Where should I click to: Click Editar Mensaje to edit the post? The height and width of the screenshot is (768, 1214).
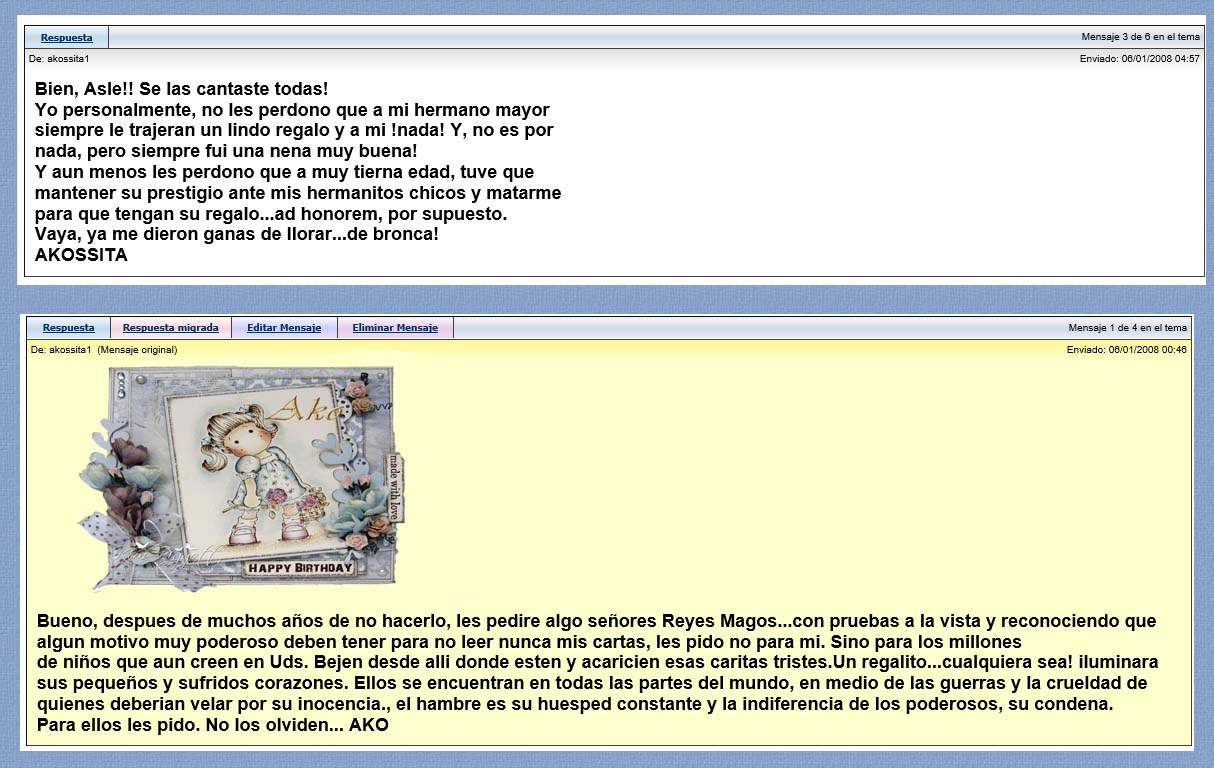pos(284,328)
